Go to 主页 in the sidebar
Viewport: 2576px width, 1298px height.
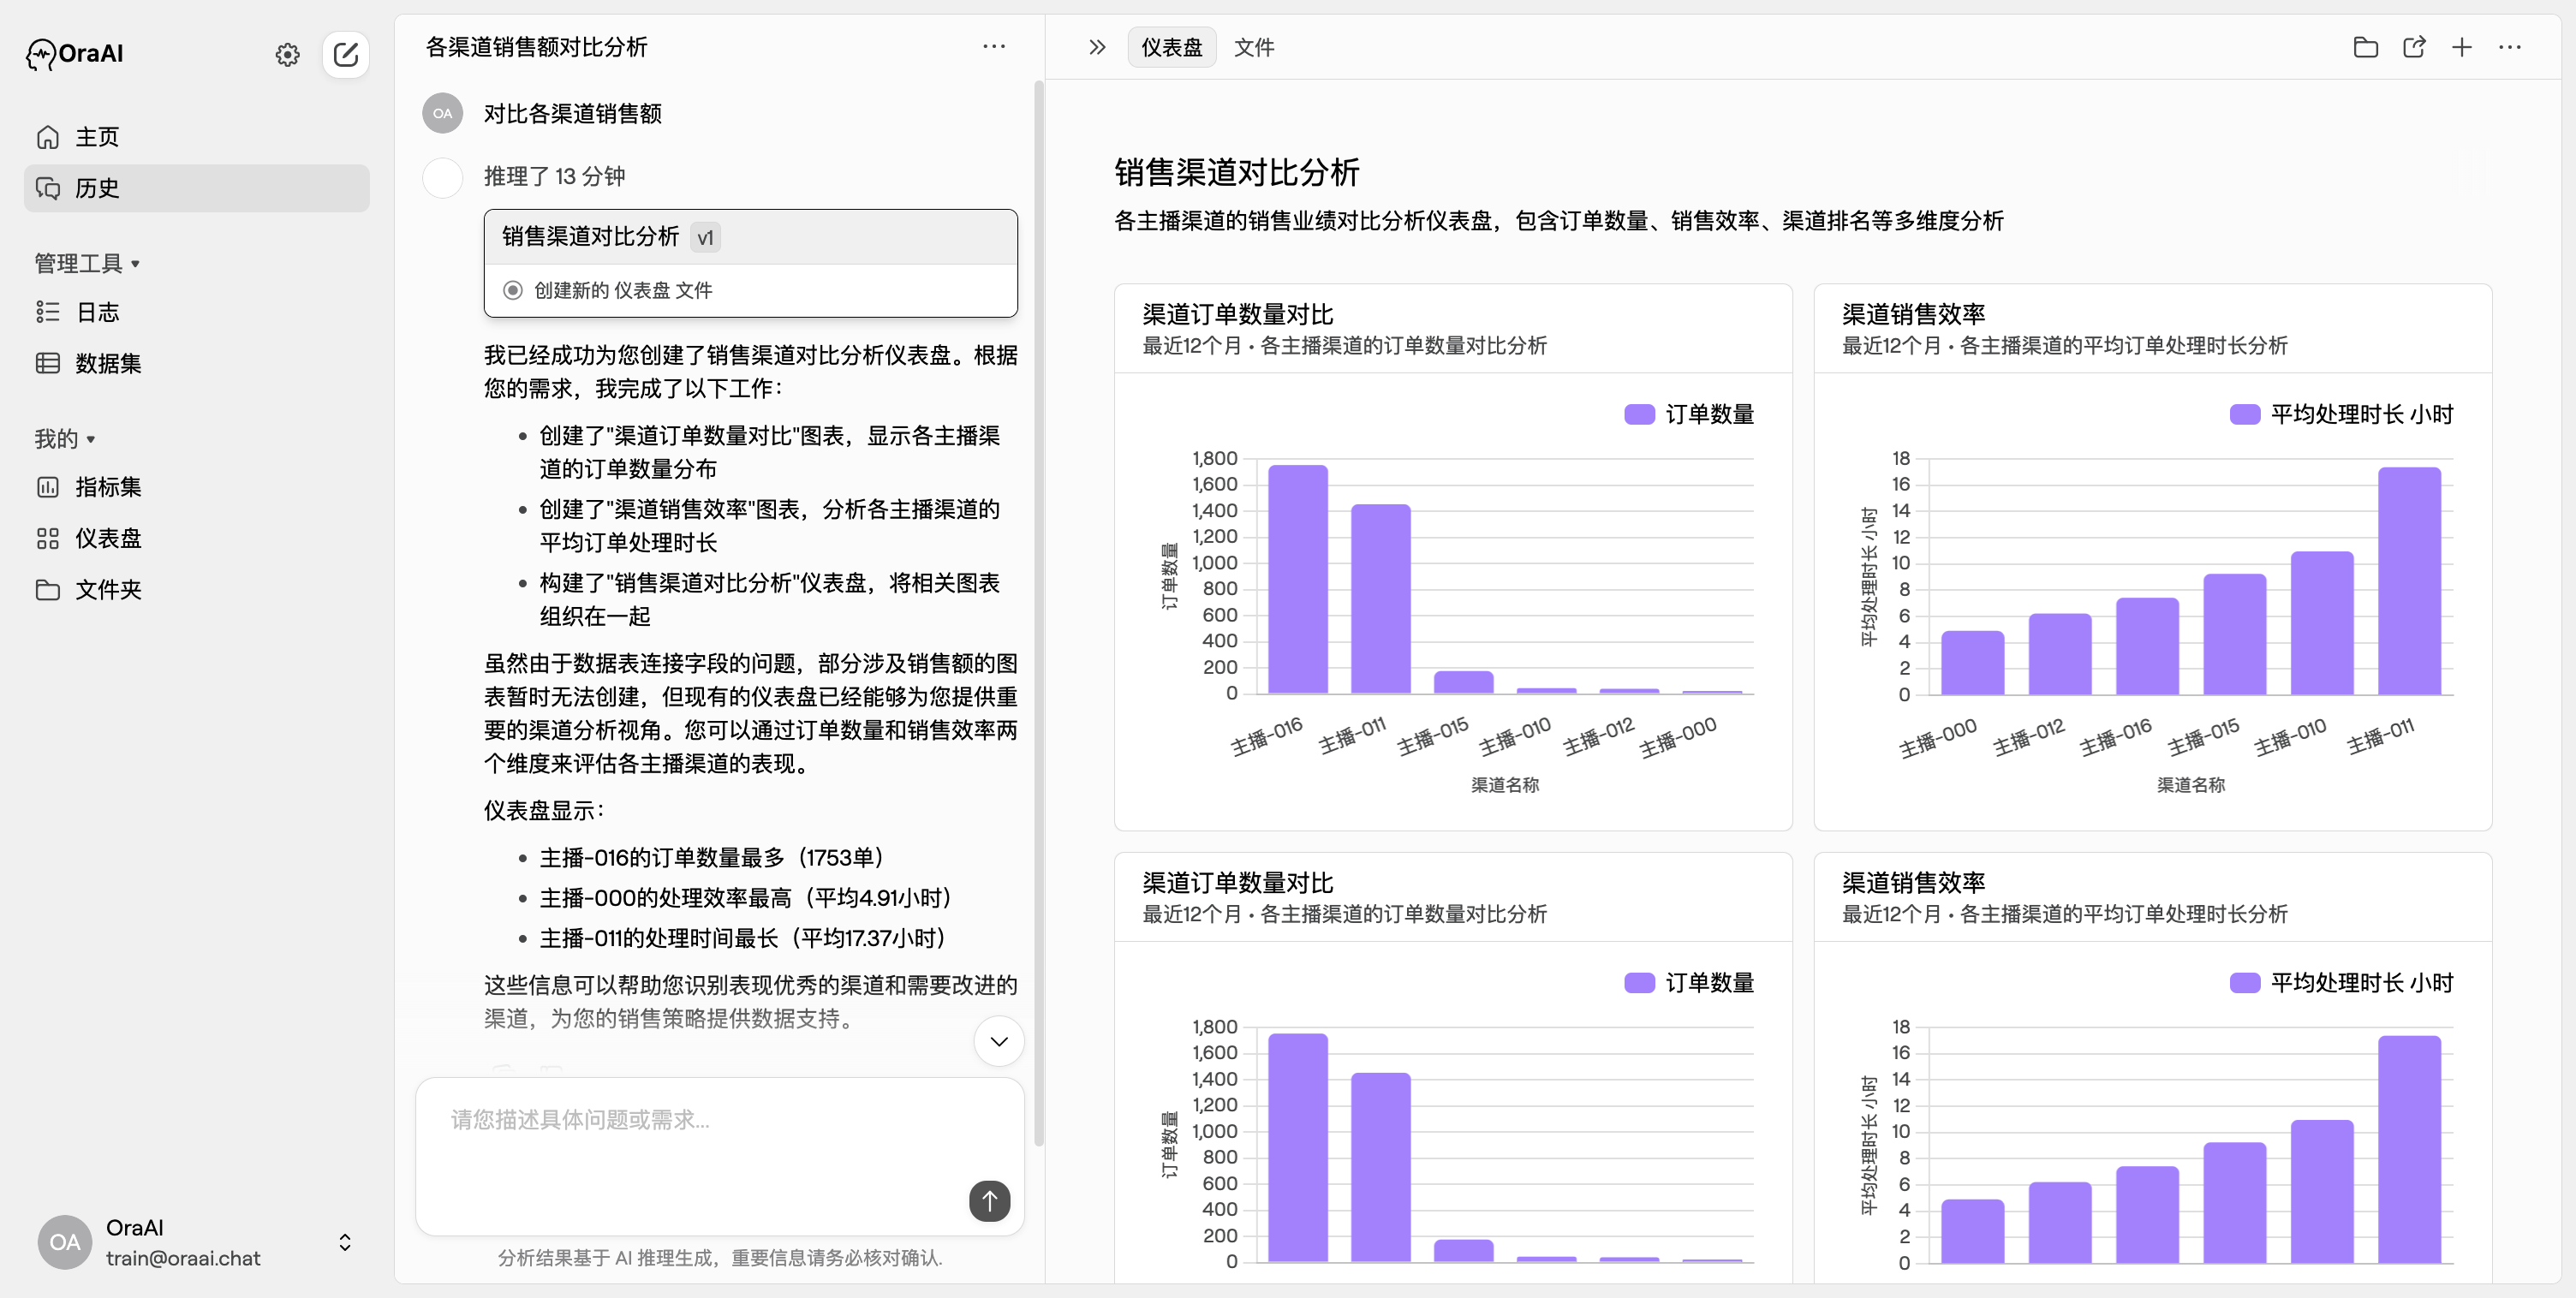[96, 137]
